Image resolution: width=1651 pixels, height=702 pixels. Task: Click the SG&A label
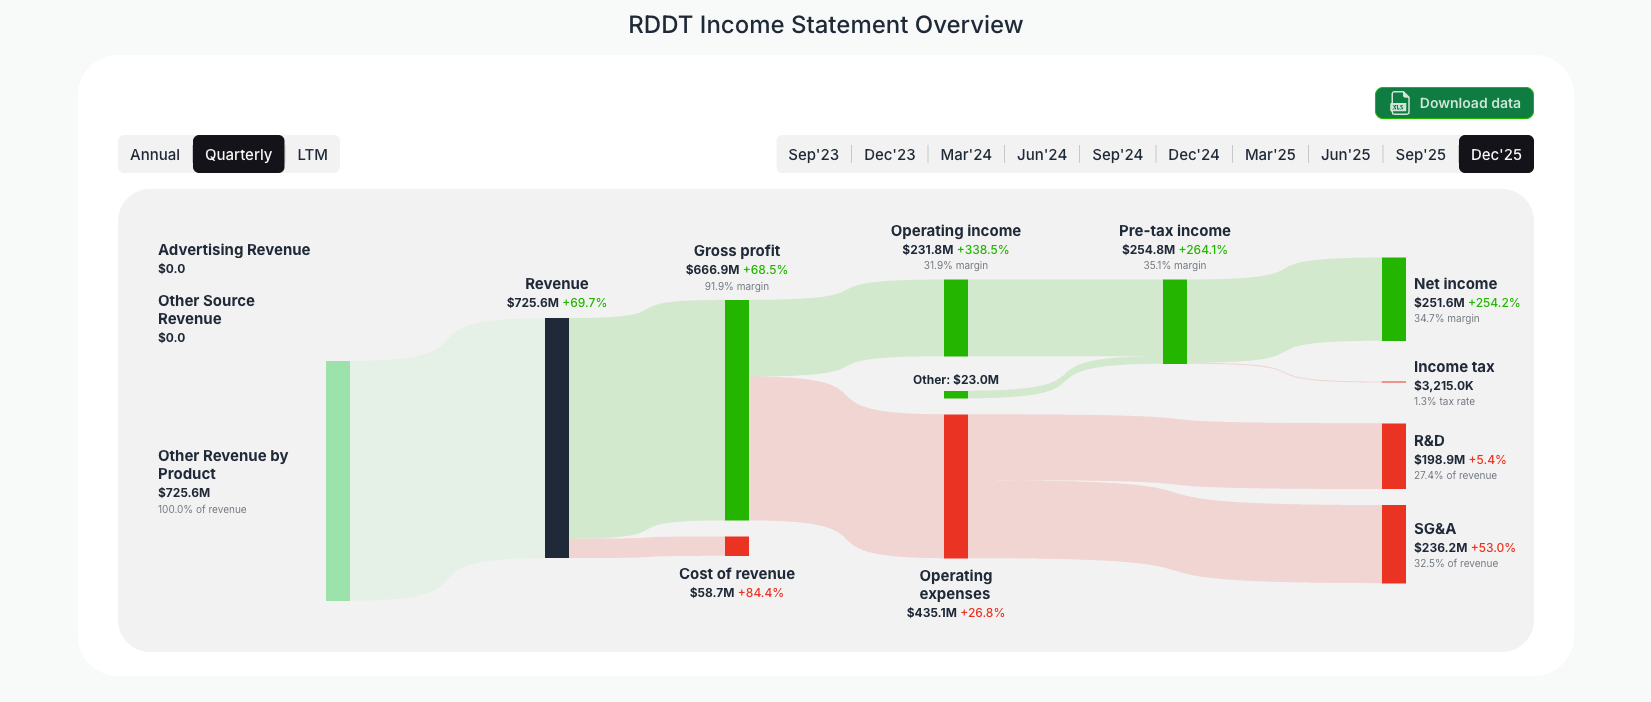point(1435,529)
